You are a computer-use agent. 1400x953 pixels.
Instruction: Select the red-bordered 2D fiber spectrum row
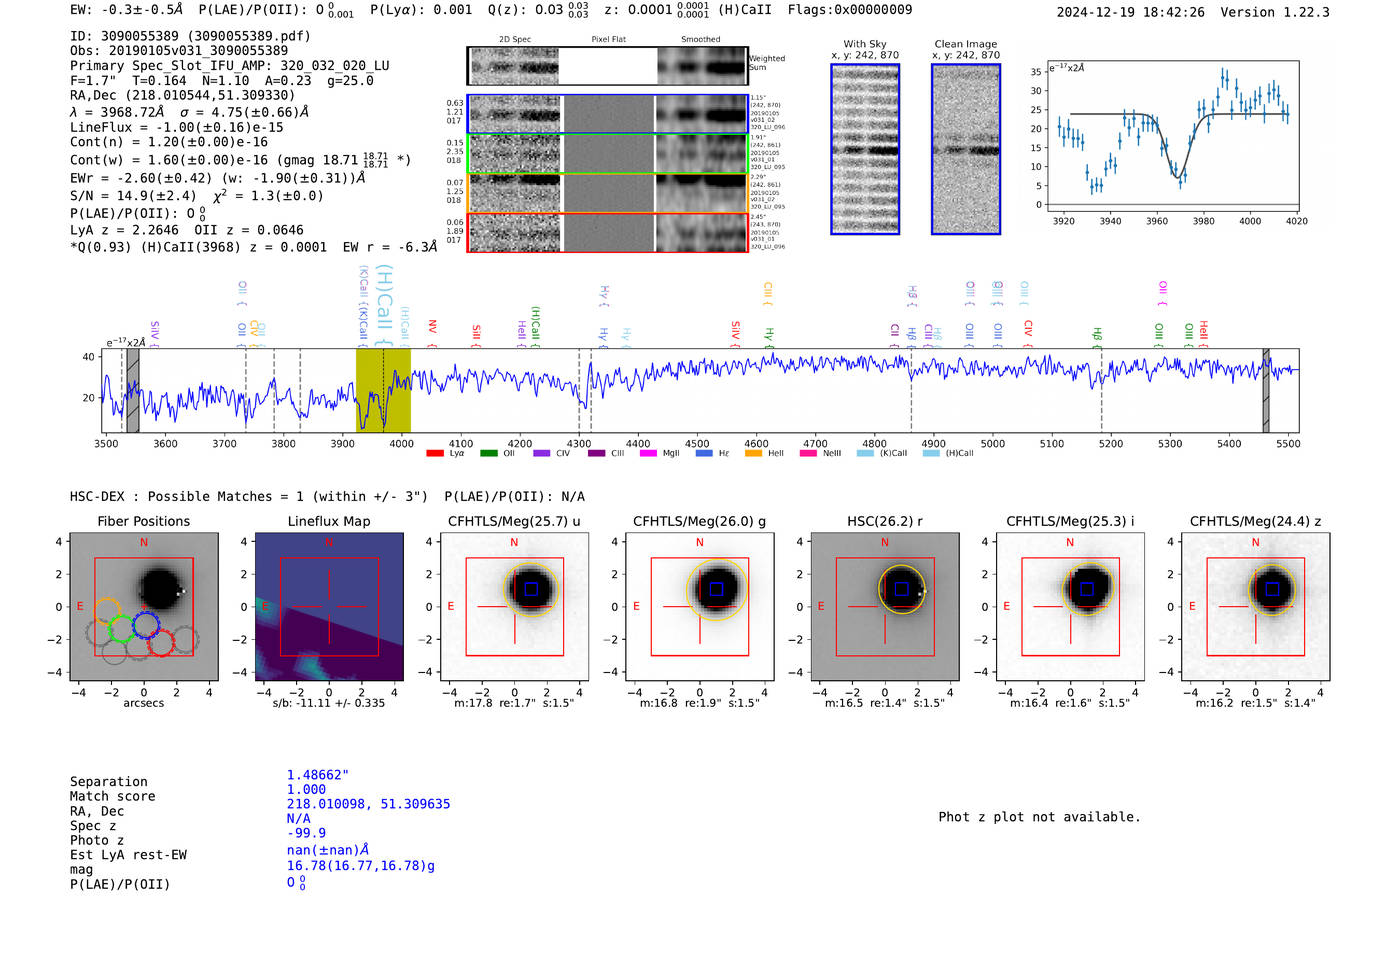(x=608, y=232)
